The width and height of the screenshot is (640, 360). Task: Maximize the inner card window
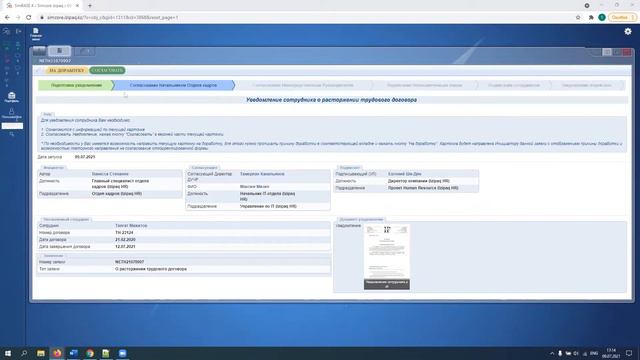607,52
